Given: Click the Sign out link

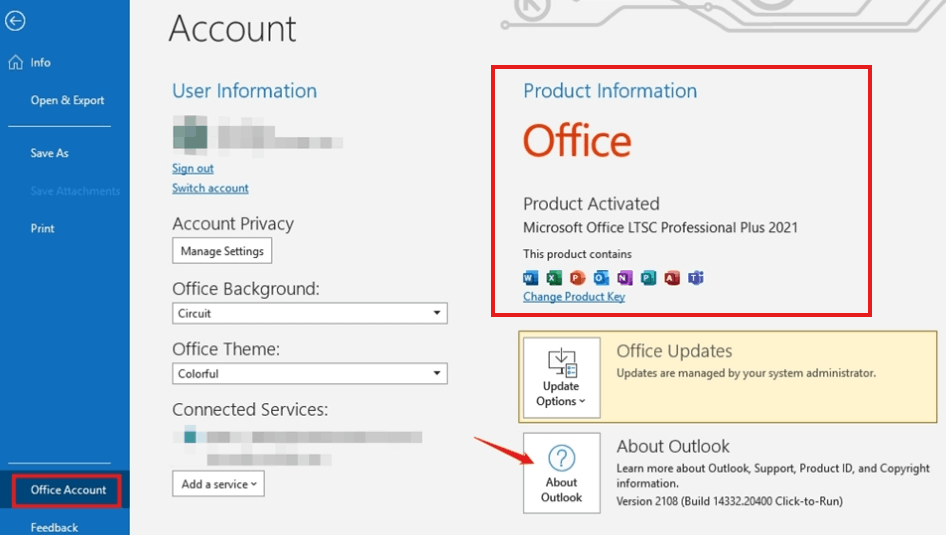Looking at the screenshot, I should pyautogui.click(x=192, y=168).
